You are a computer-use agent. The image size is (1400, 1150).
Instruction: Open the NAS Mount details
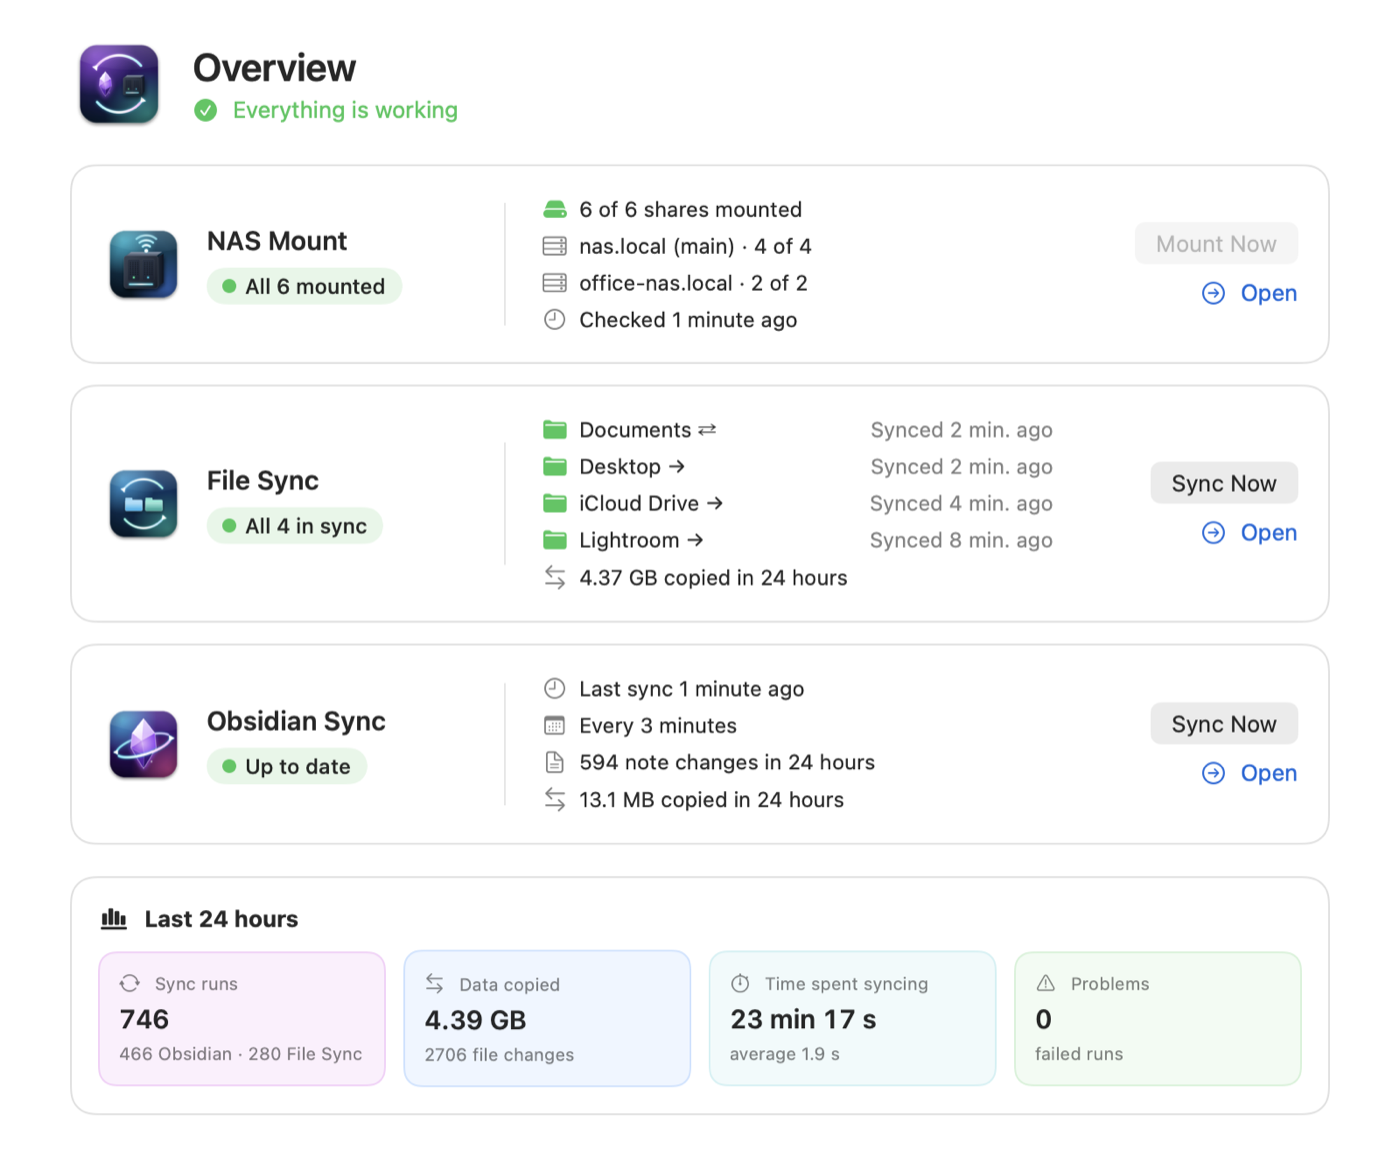pos(1250,293)
